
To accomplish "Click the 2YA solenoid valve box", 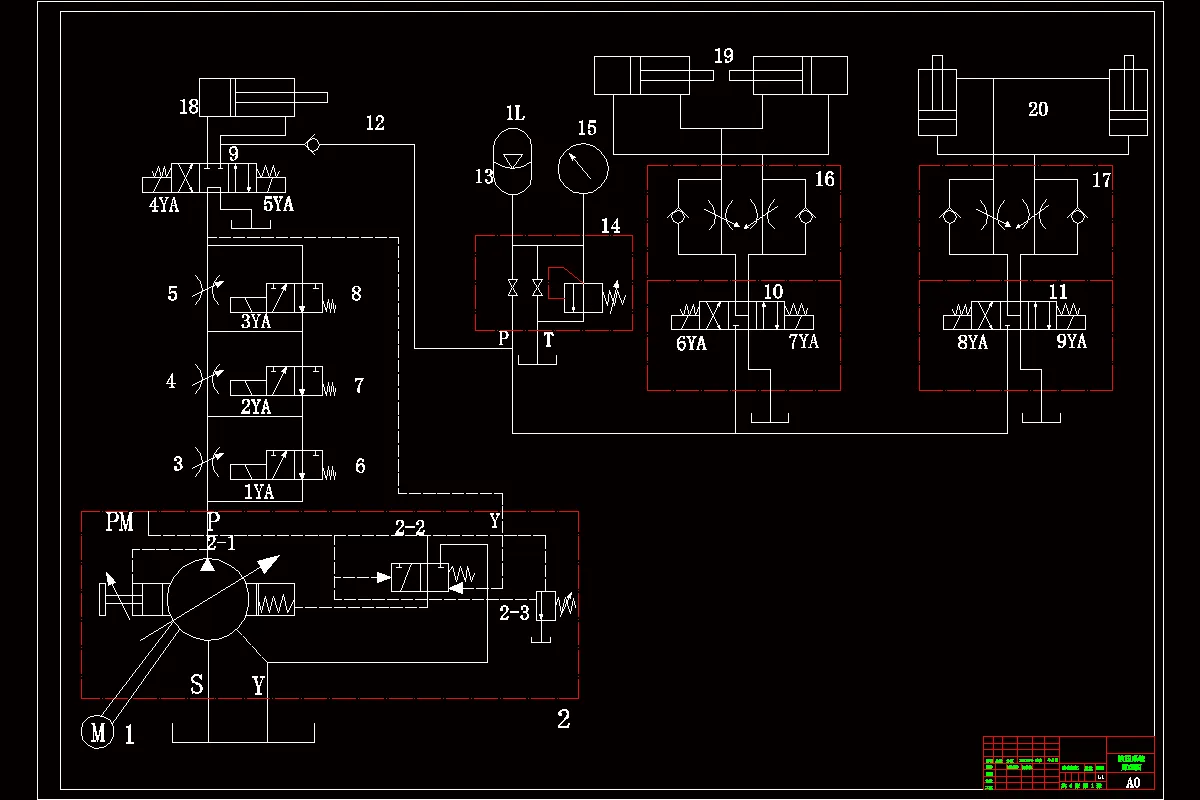I will (284, 383).
